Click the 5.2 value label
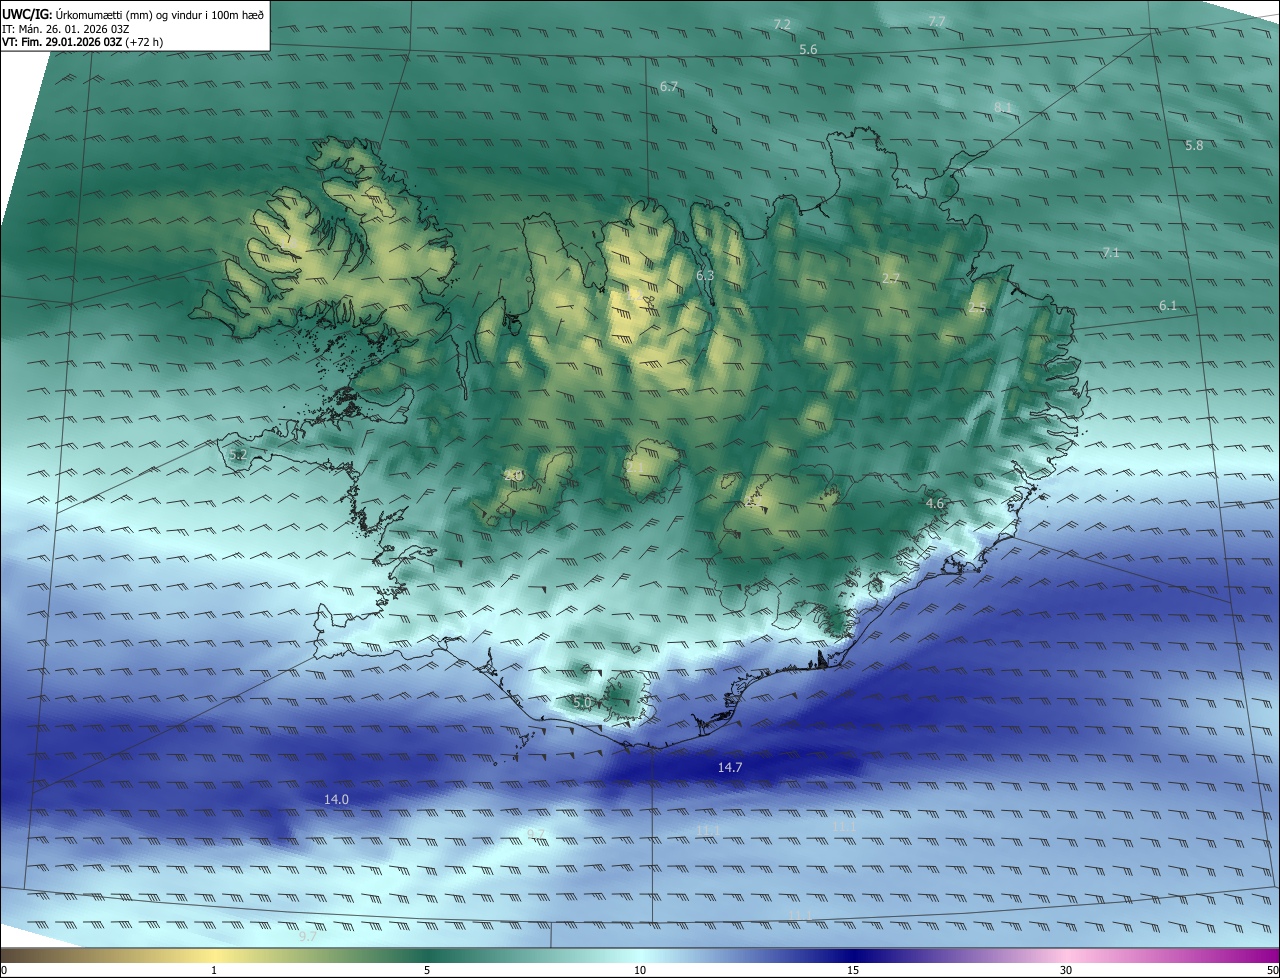The width and height of the screenshot is (1280, 978). click(x=237, y=455)
